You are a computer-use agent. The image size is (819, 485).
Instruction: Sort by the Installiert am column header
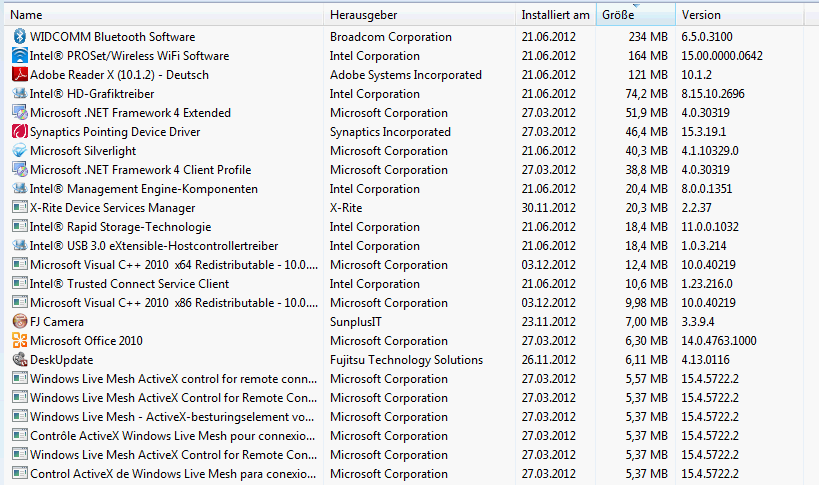point(555,15)
